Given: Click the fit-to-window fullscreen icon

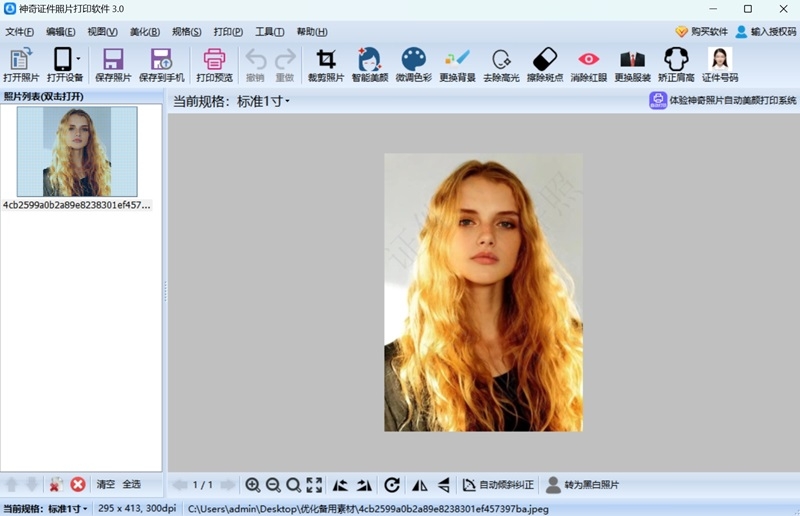Looking at the screenshot, I should pyautogui.click(x=314, y=485).
